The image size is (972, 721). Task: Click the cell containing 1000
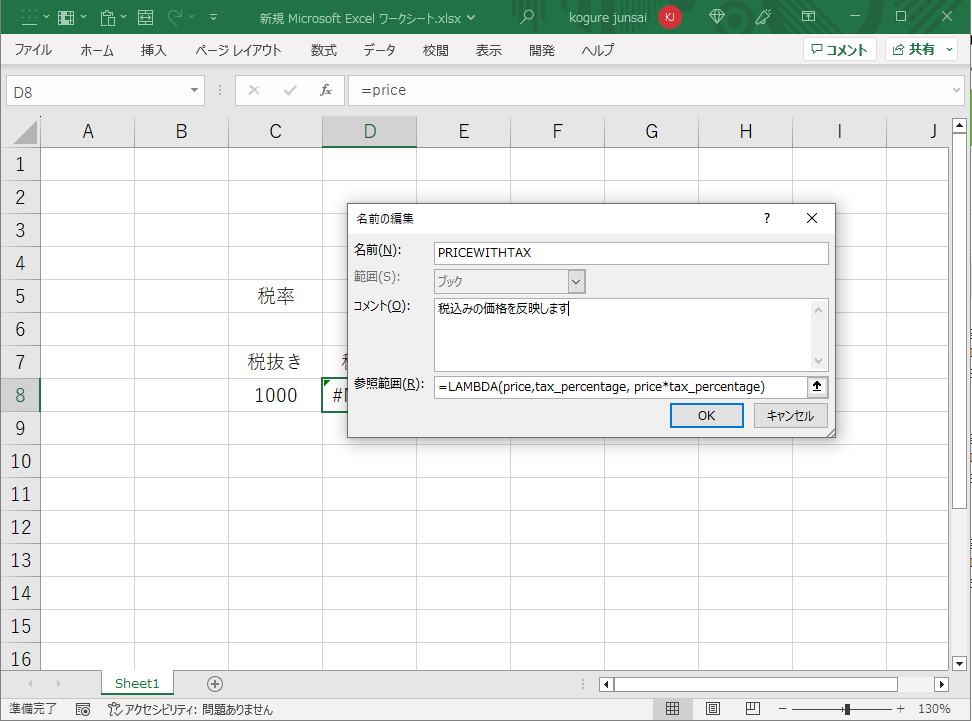(275, 395)
